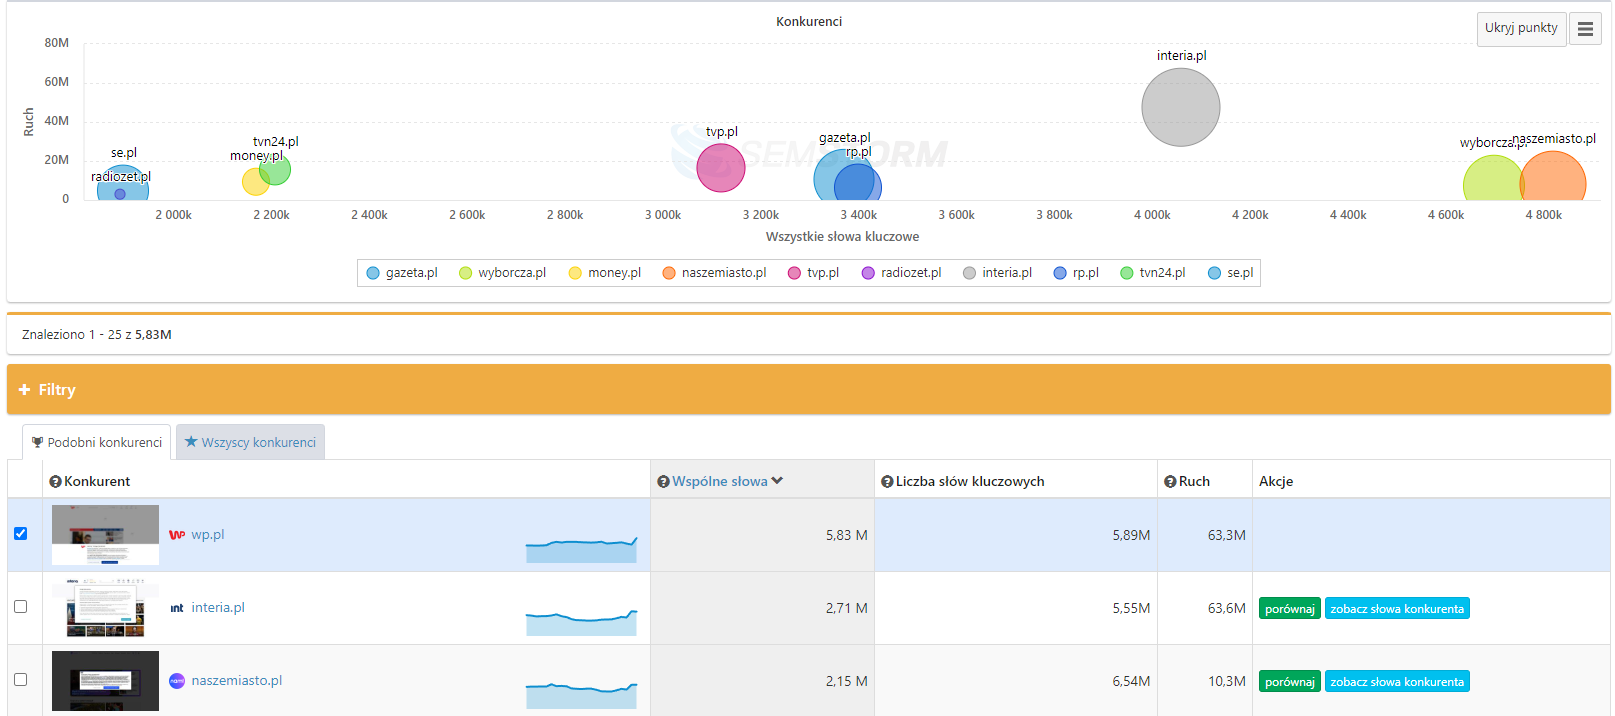
Task: Click porównaj button for naszemiasto.pl
Action: [x=1290, y=682]
